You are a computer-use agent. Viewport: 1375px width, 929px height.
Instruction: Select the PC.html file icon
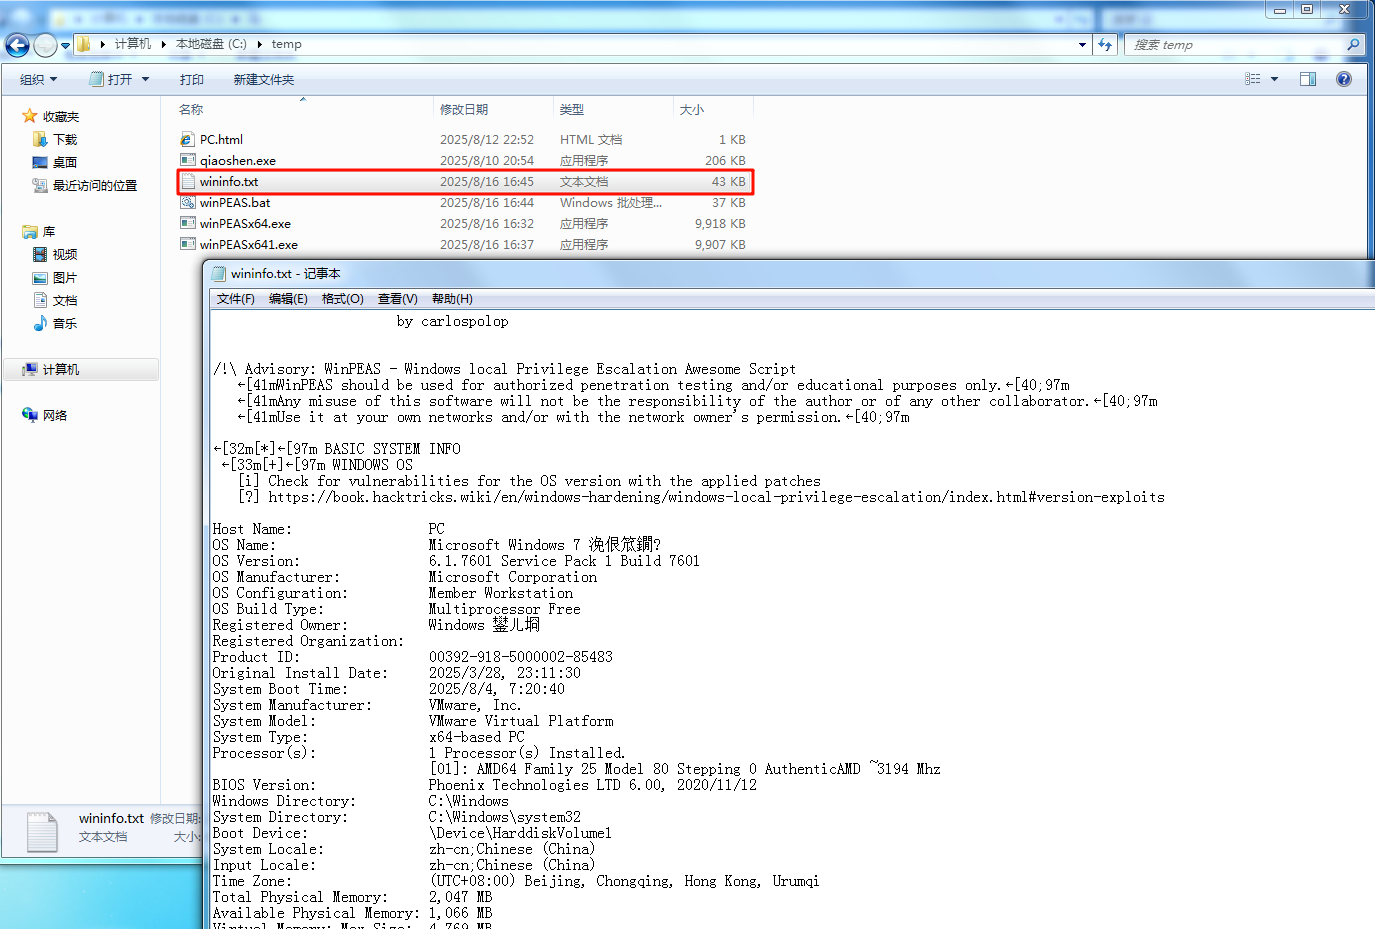point(187,140)
